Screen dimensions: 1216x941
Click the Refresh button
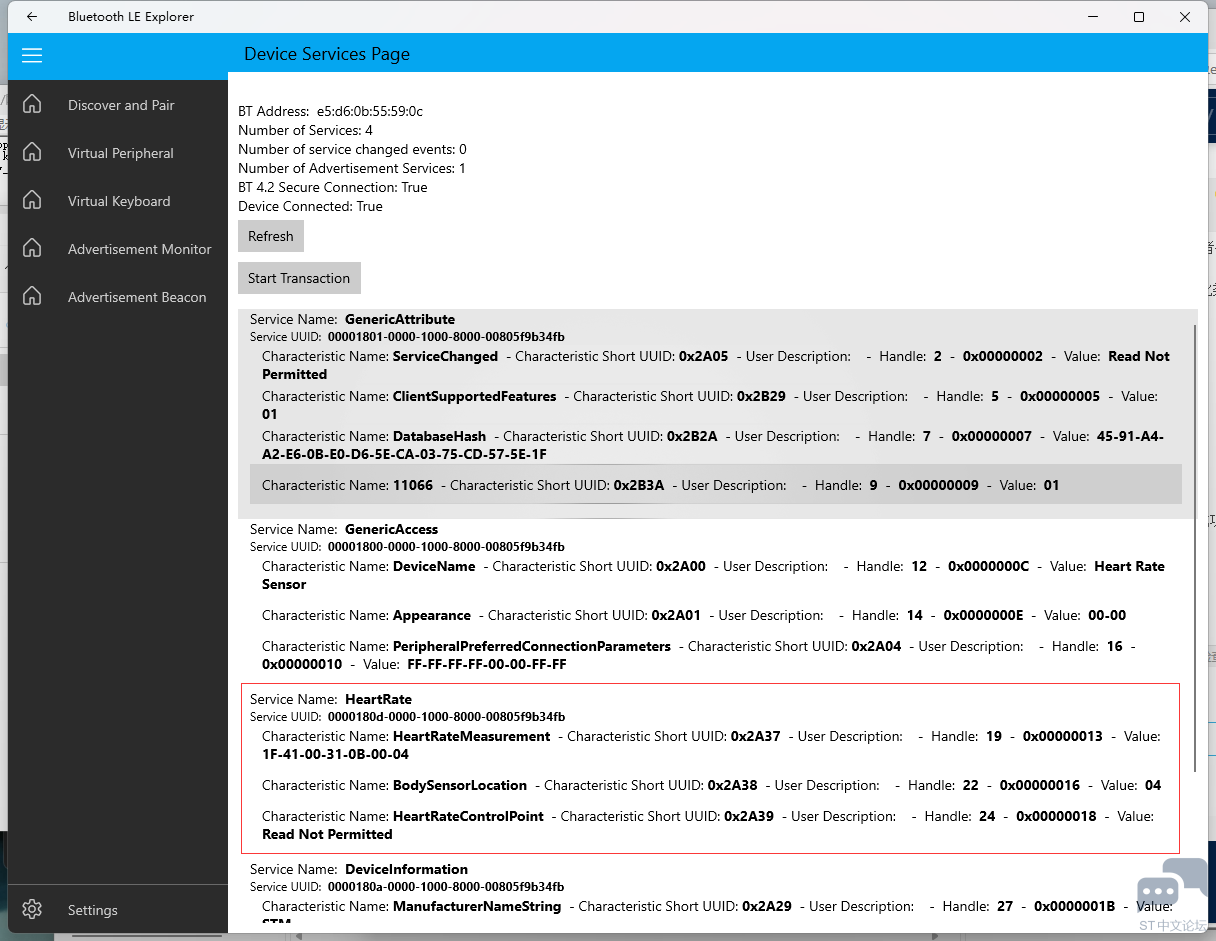pyautogui.click(x=271, y=236)
